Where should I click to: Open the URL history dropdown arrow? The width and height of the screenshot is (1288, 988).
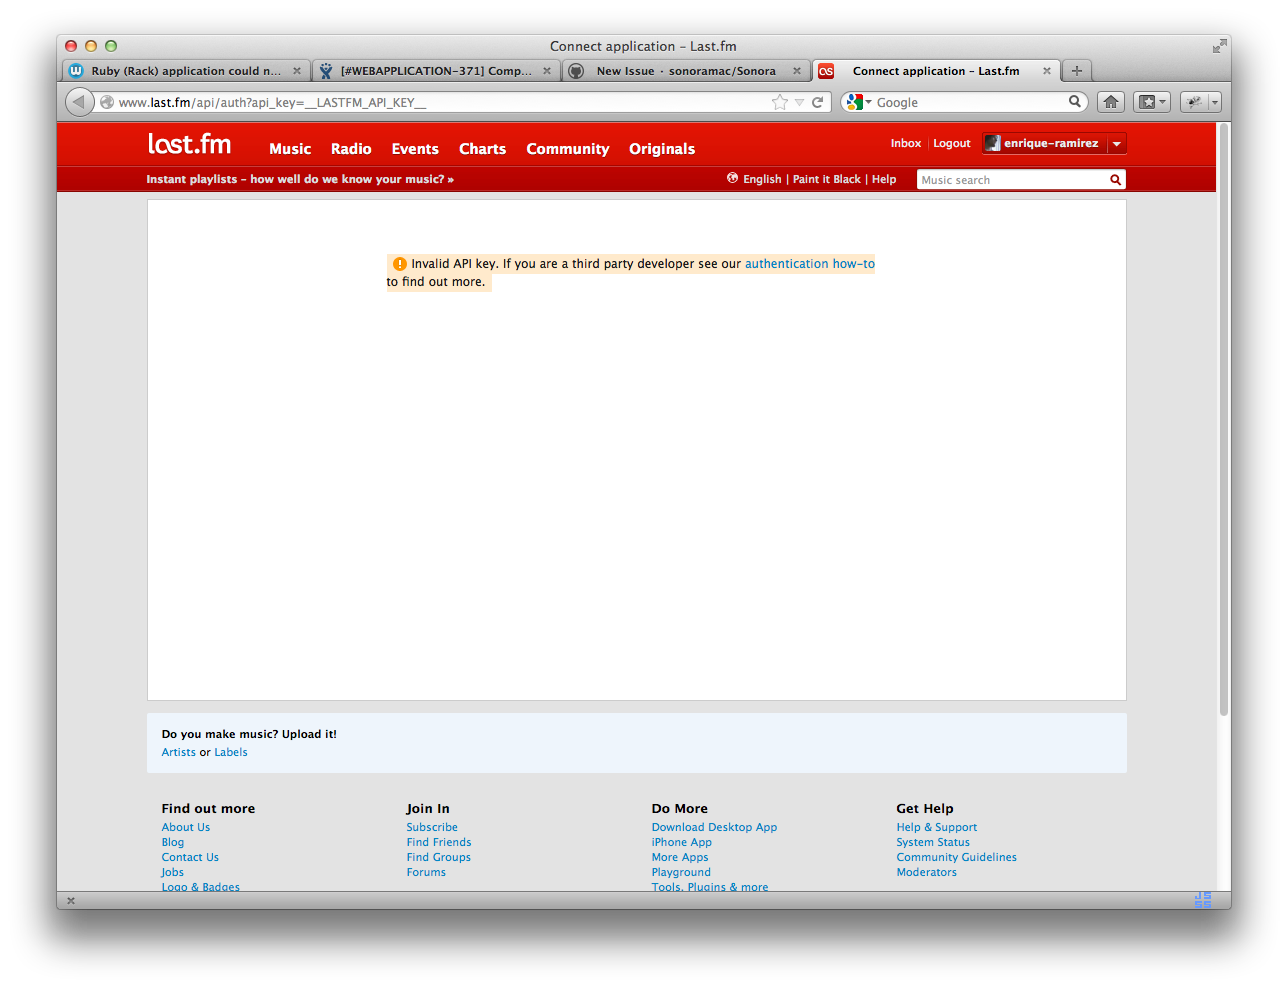pyautogui.click(x=799, y=102)
